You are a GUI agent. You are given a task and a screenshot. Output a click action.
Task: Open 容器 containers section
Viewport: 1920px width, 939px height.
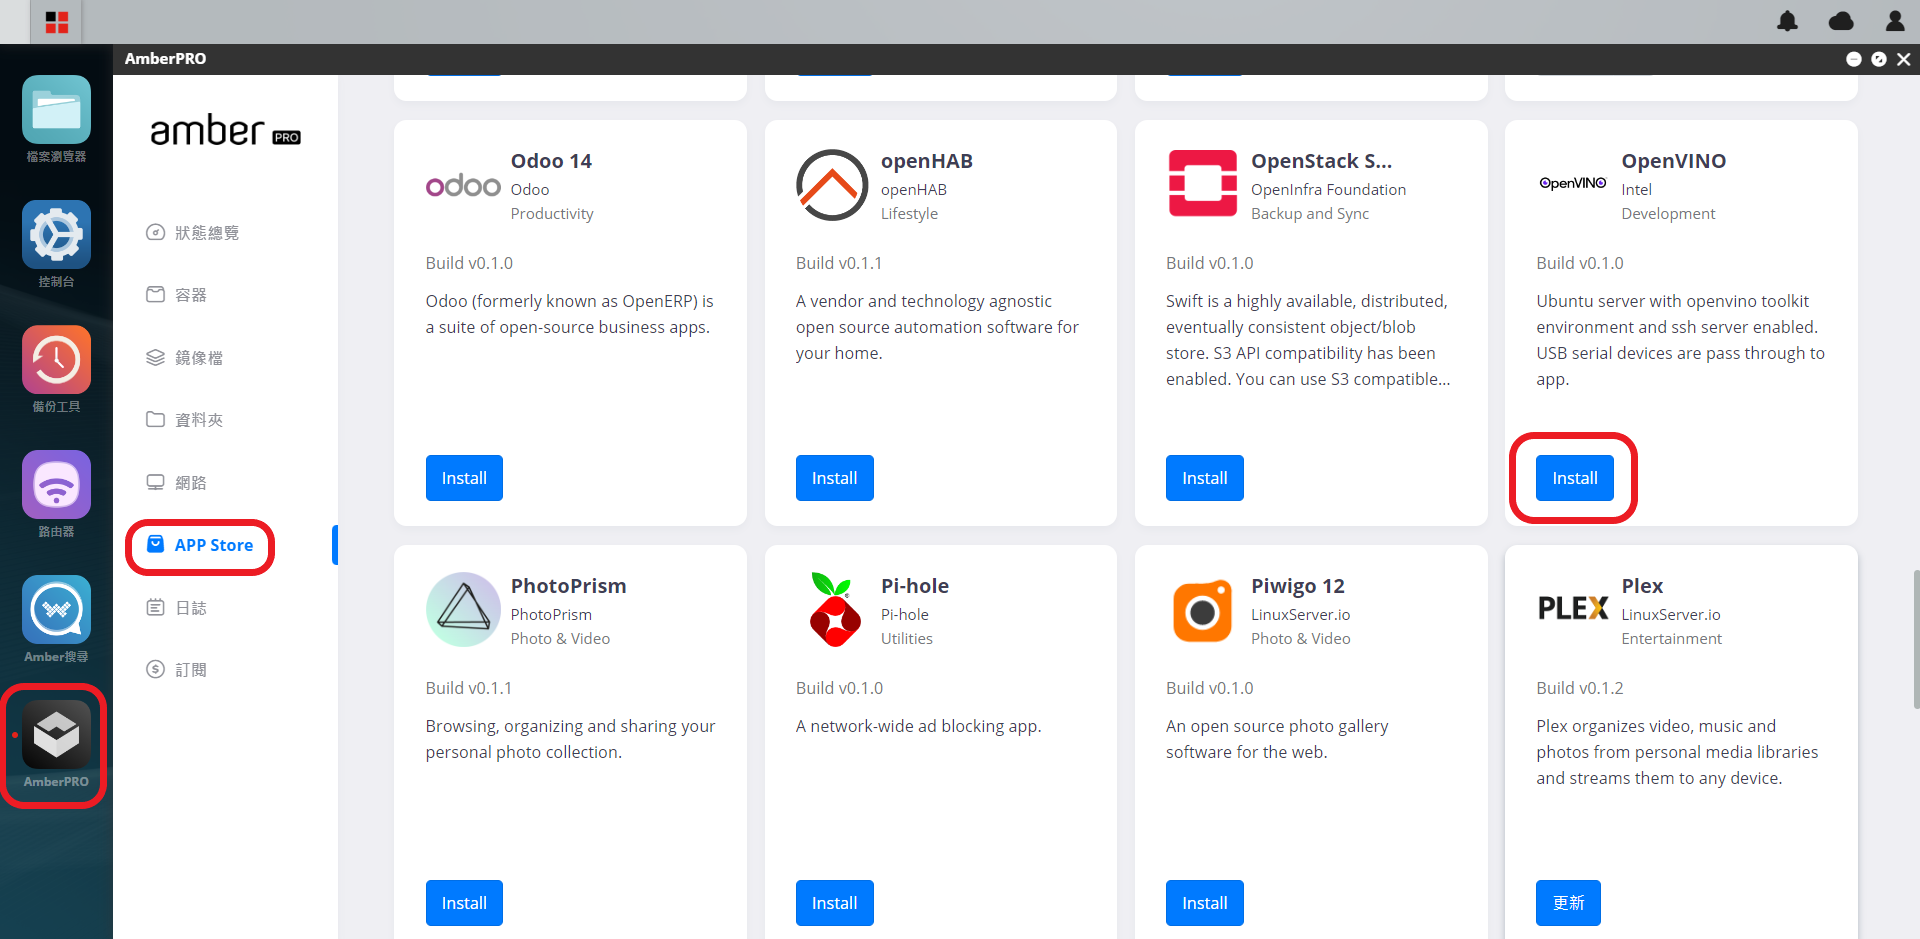coord(177,295)
